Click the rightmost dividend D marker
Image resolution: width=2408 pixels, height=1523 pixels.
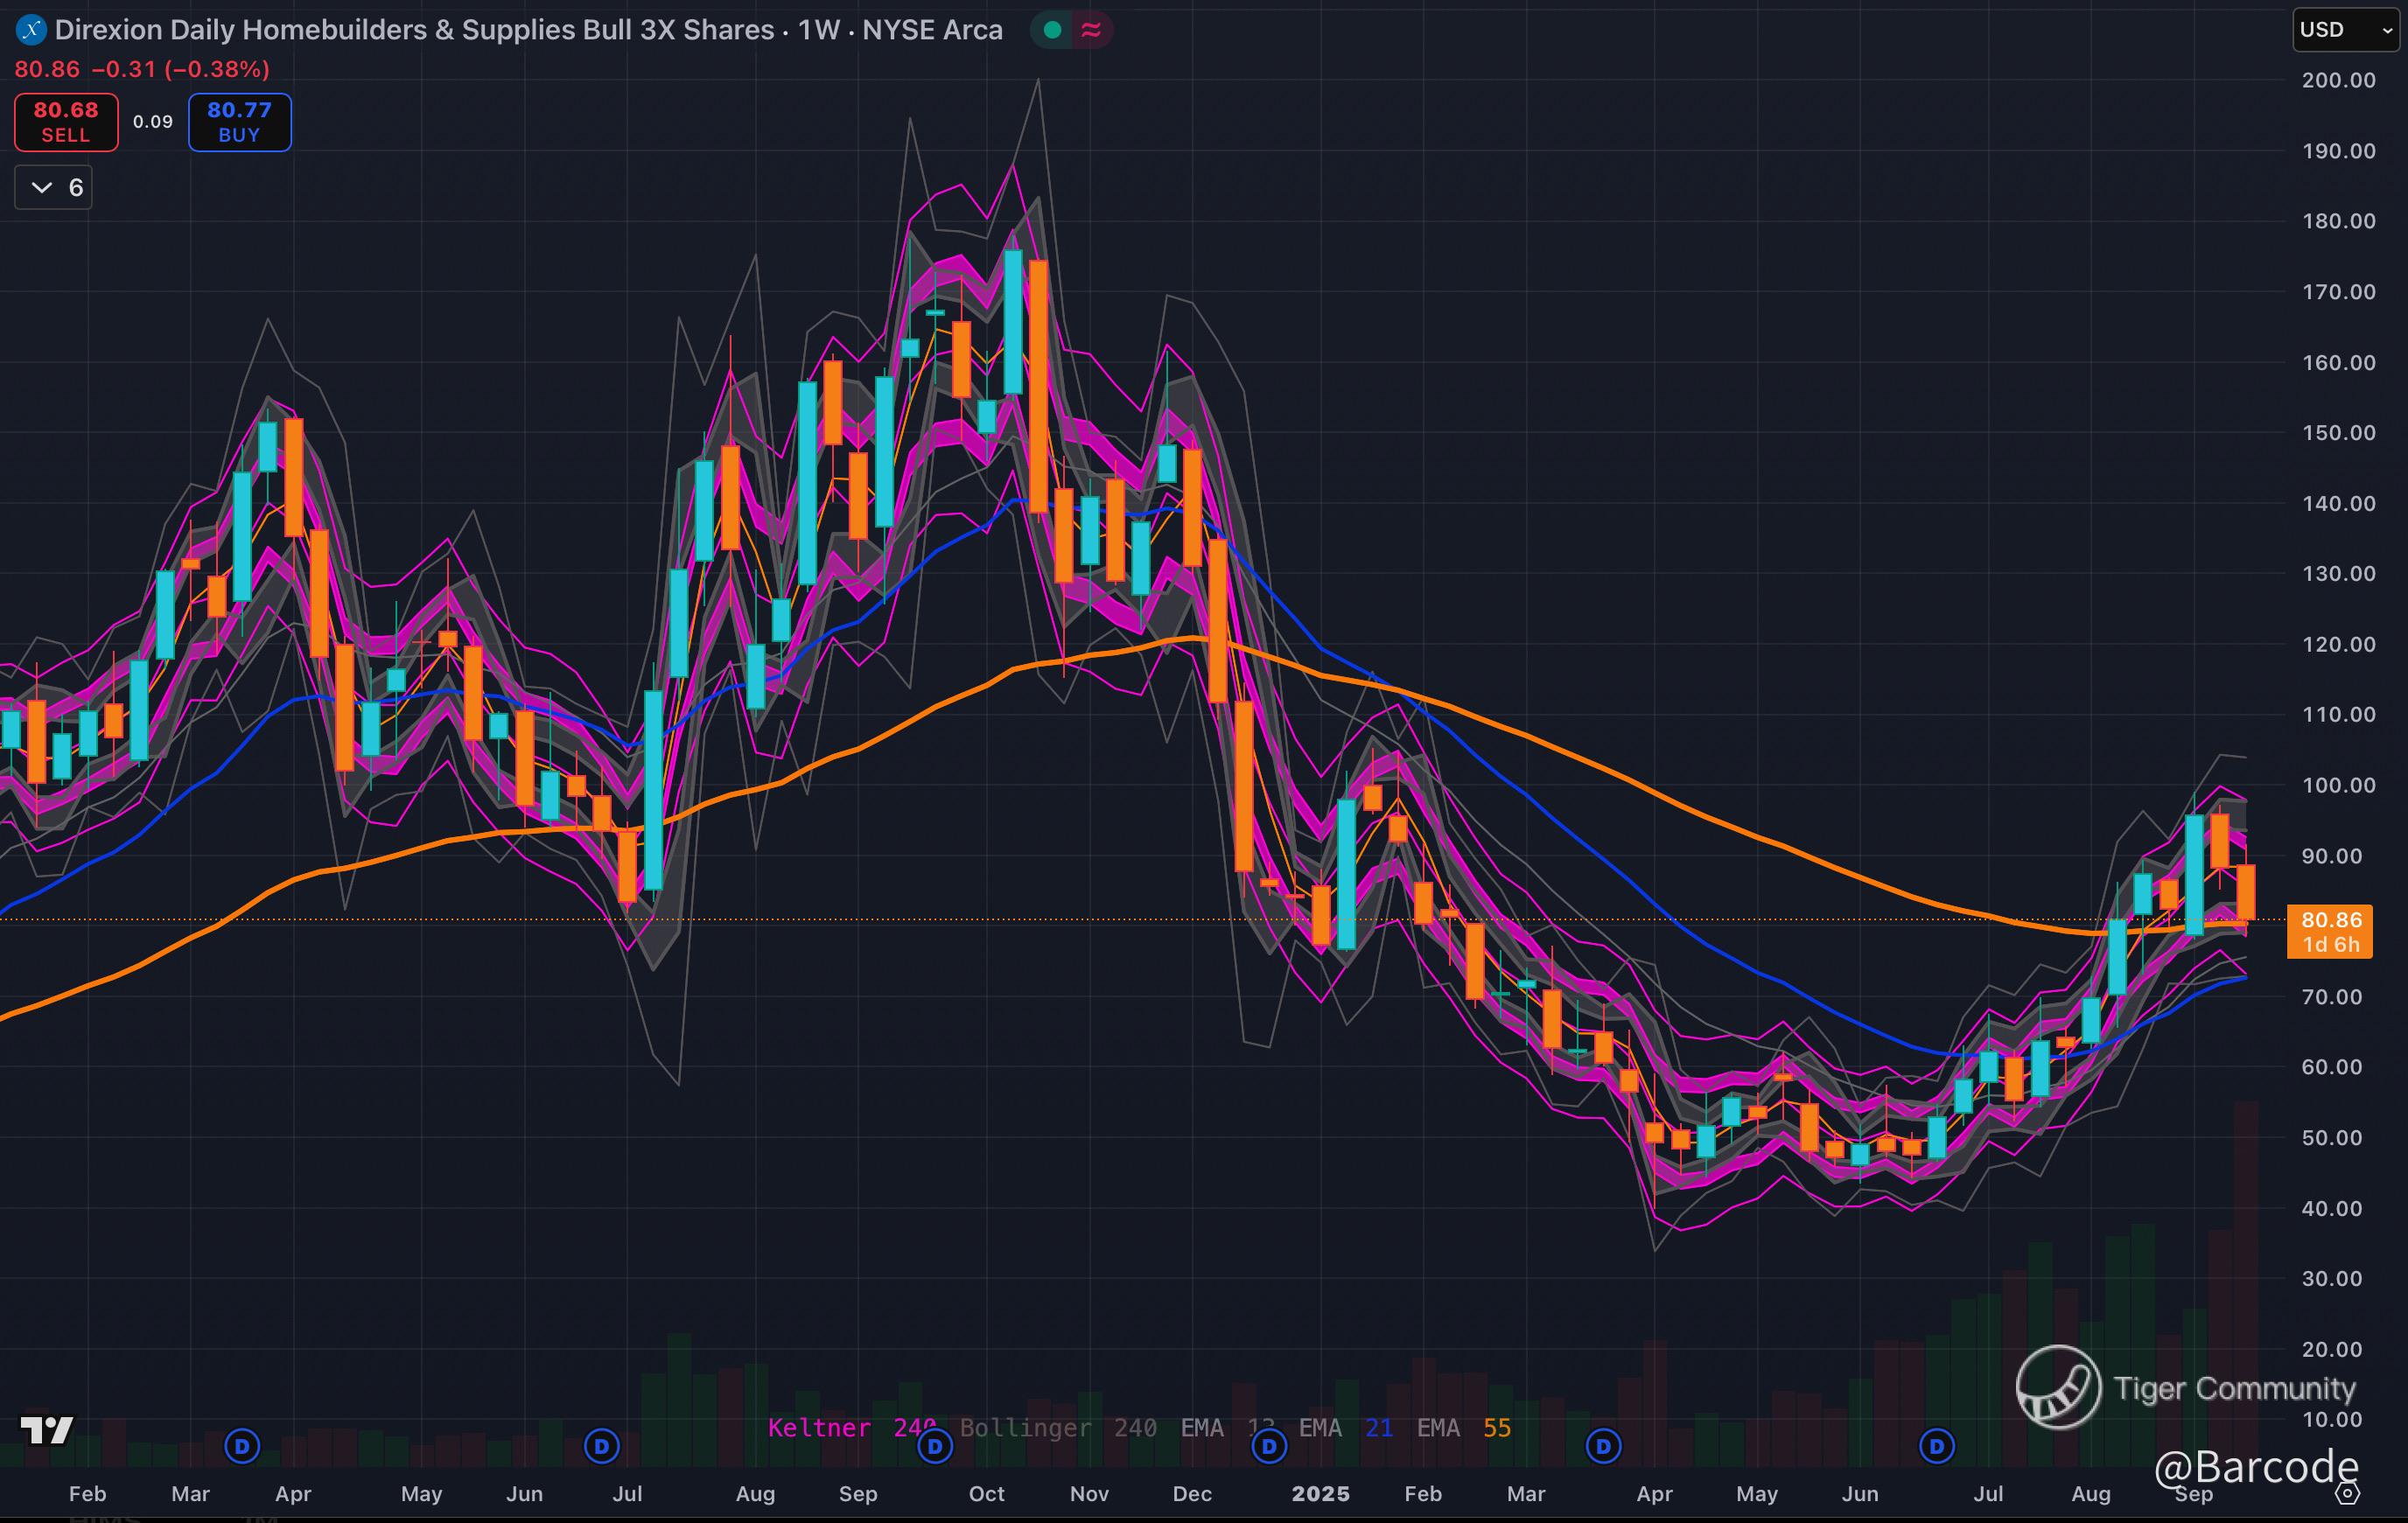pos(1937,1446)
